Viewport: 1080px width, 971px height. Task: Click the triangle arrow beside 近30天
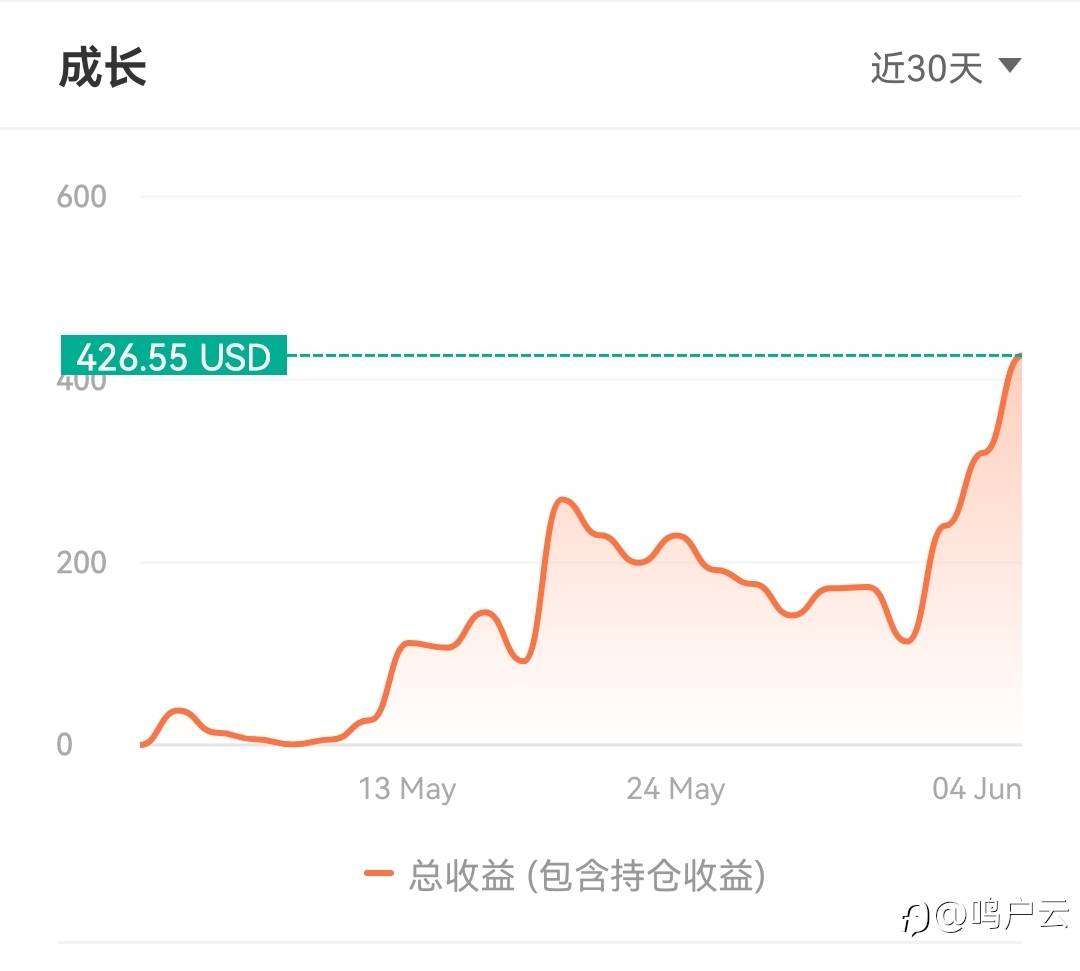[1009, 66]
